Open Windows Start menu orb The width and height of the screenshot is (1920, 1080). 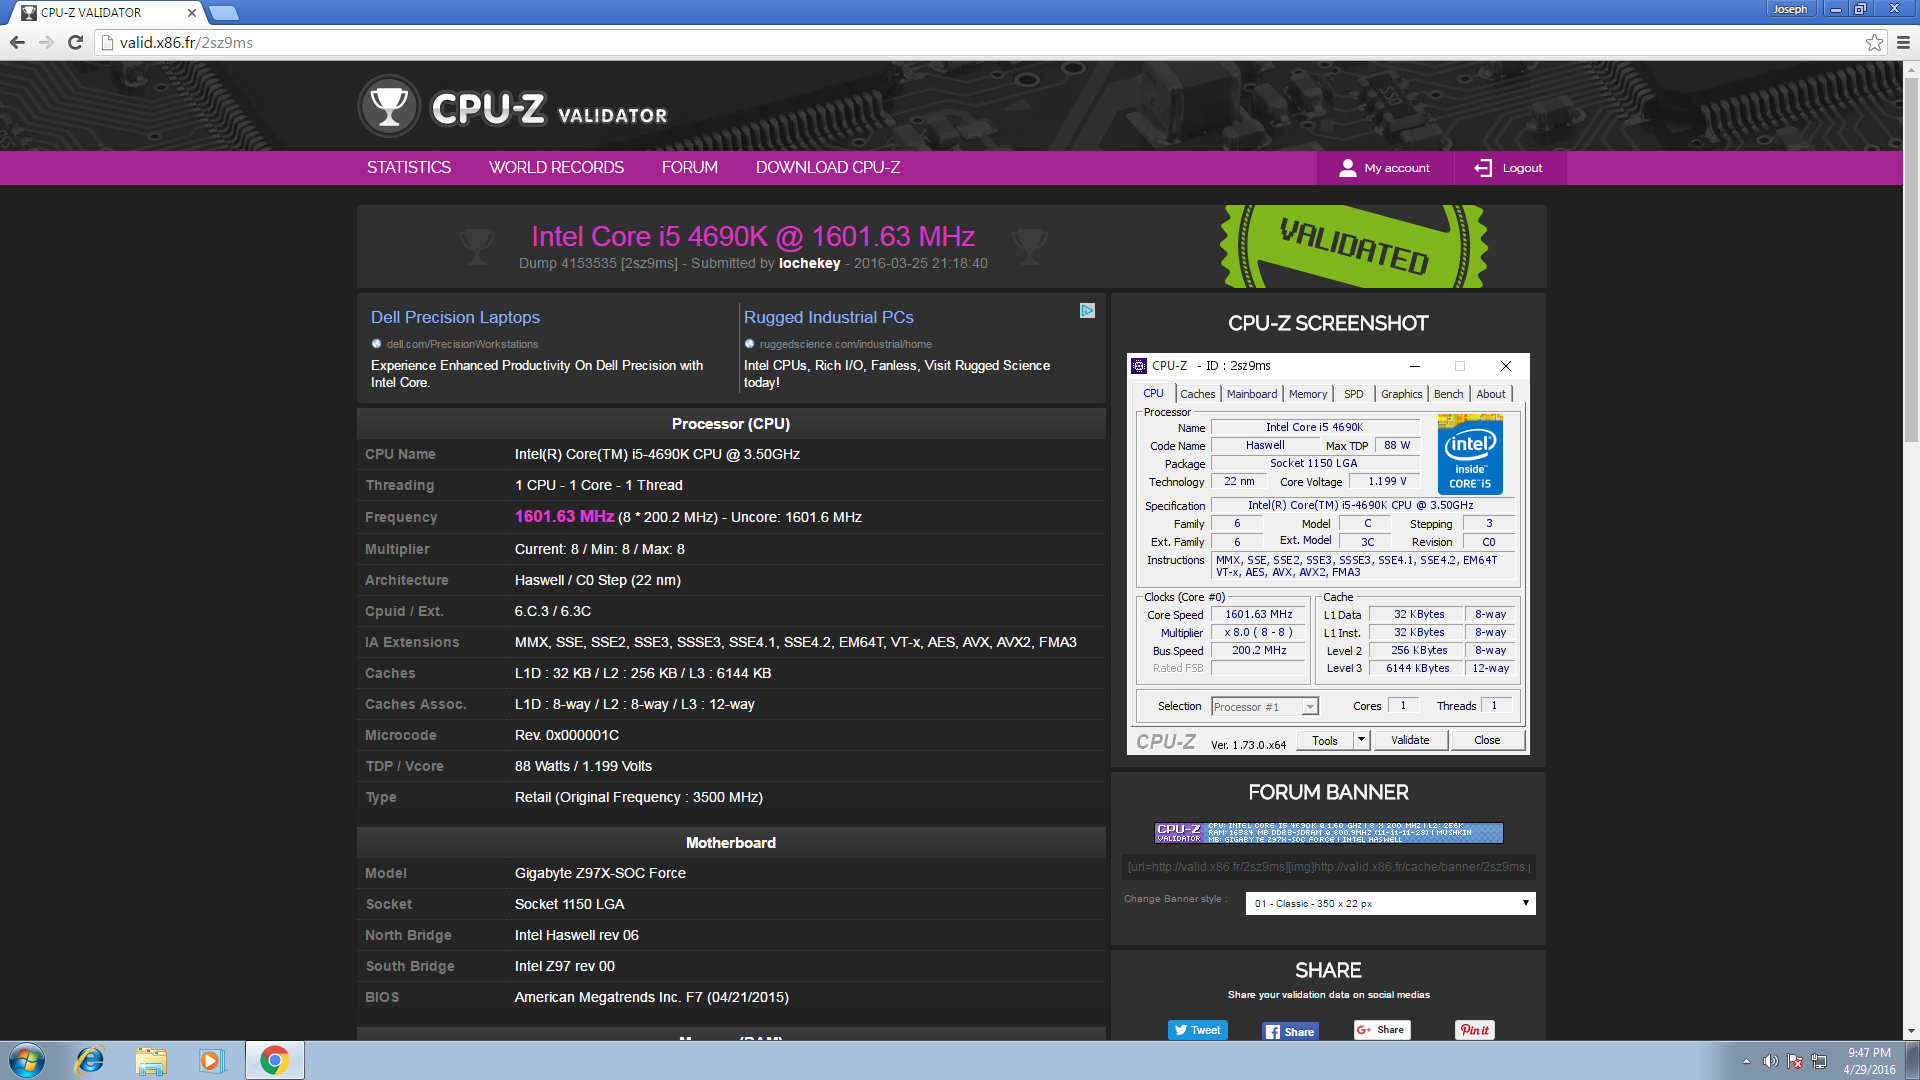pyautogui.click(x=27, y=1060)
